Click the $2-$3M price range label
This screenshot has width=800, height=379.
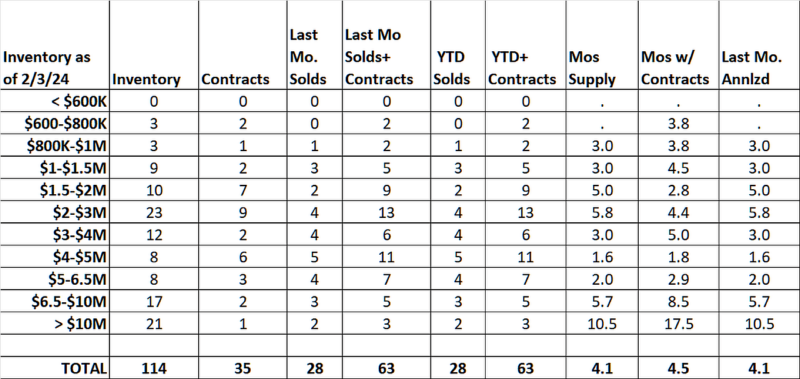[78, 212]
